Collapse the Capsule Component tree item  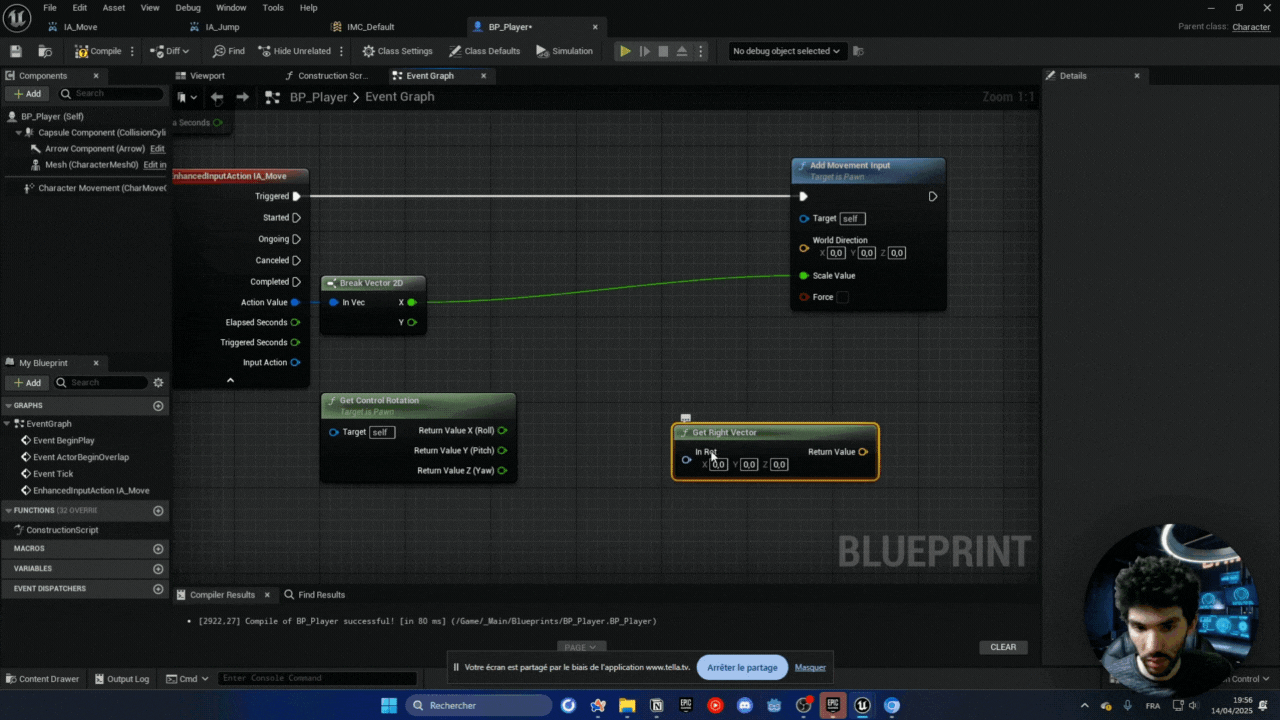click(19, 133)
